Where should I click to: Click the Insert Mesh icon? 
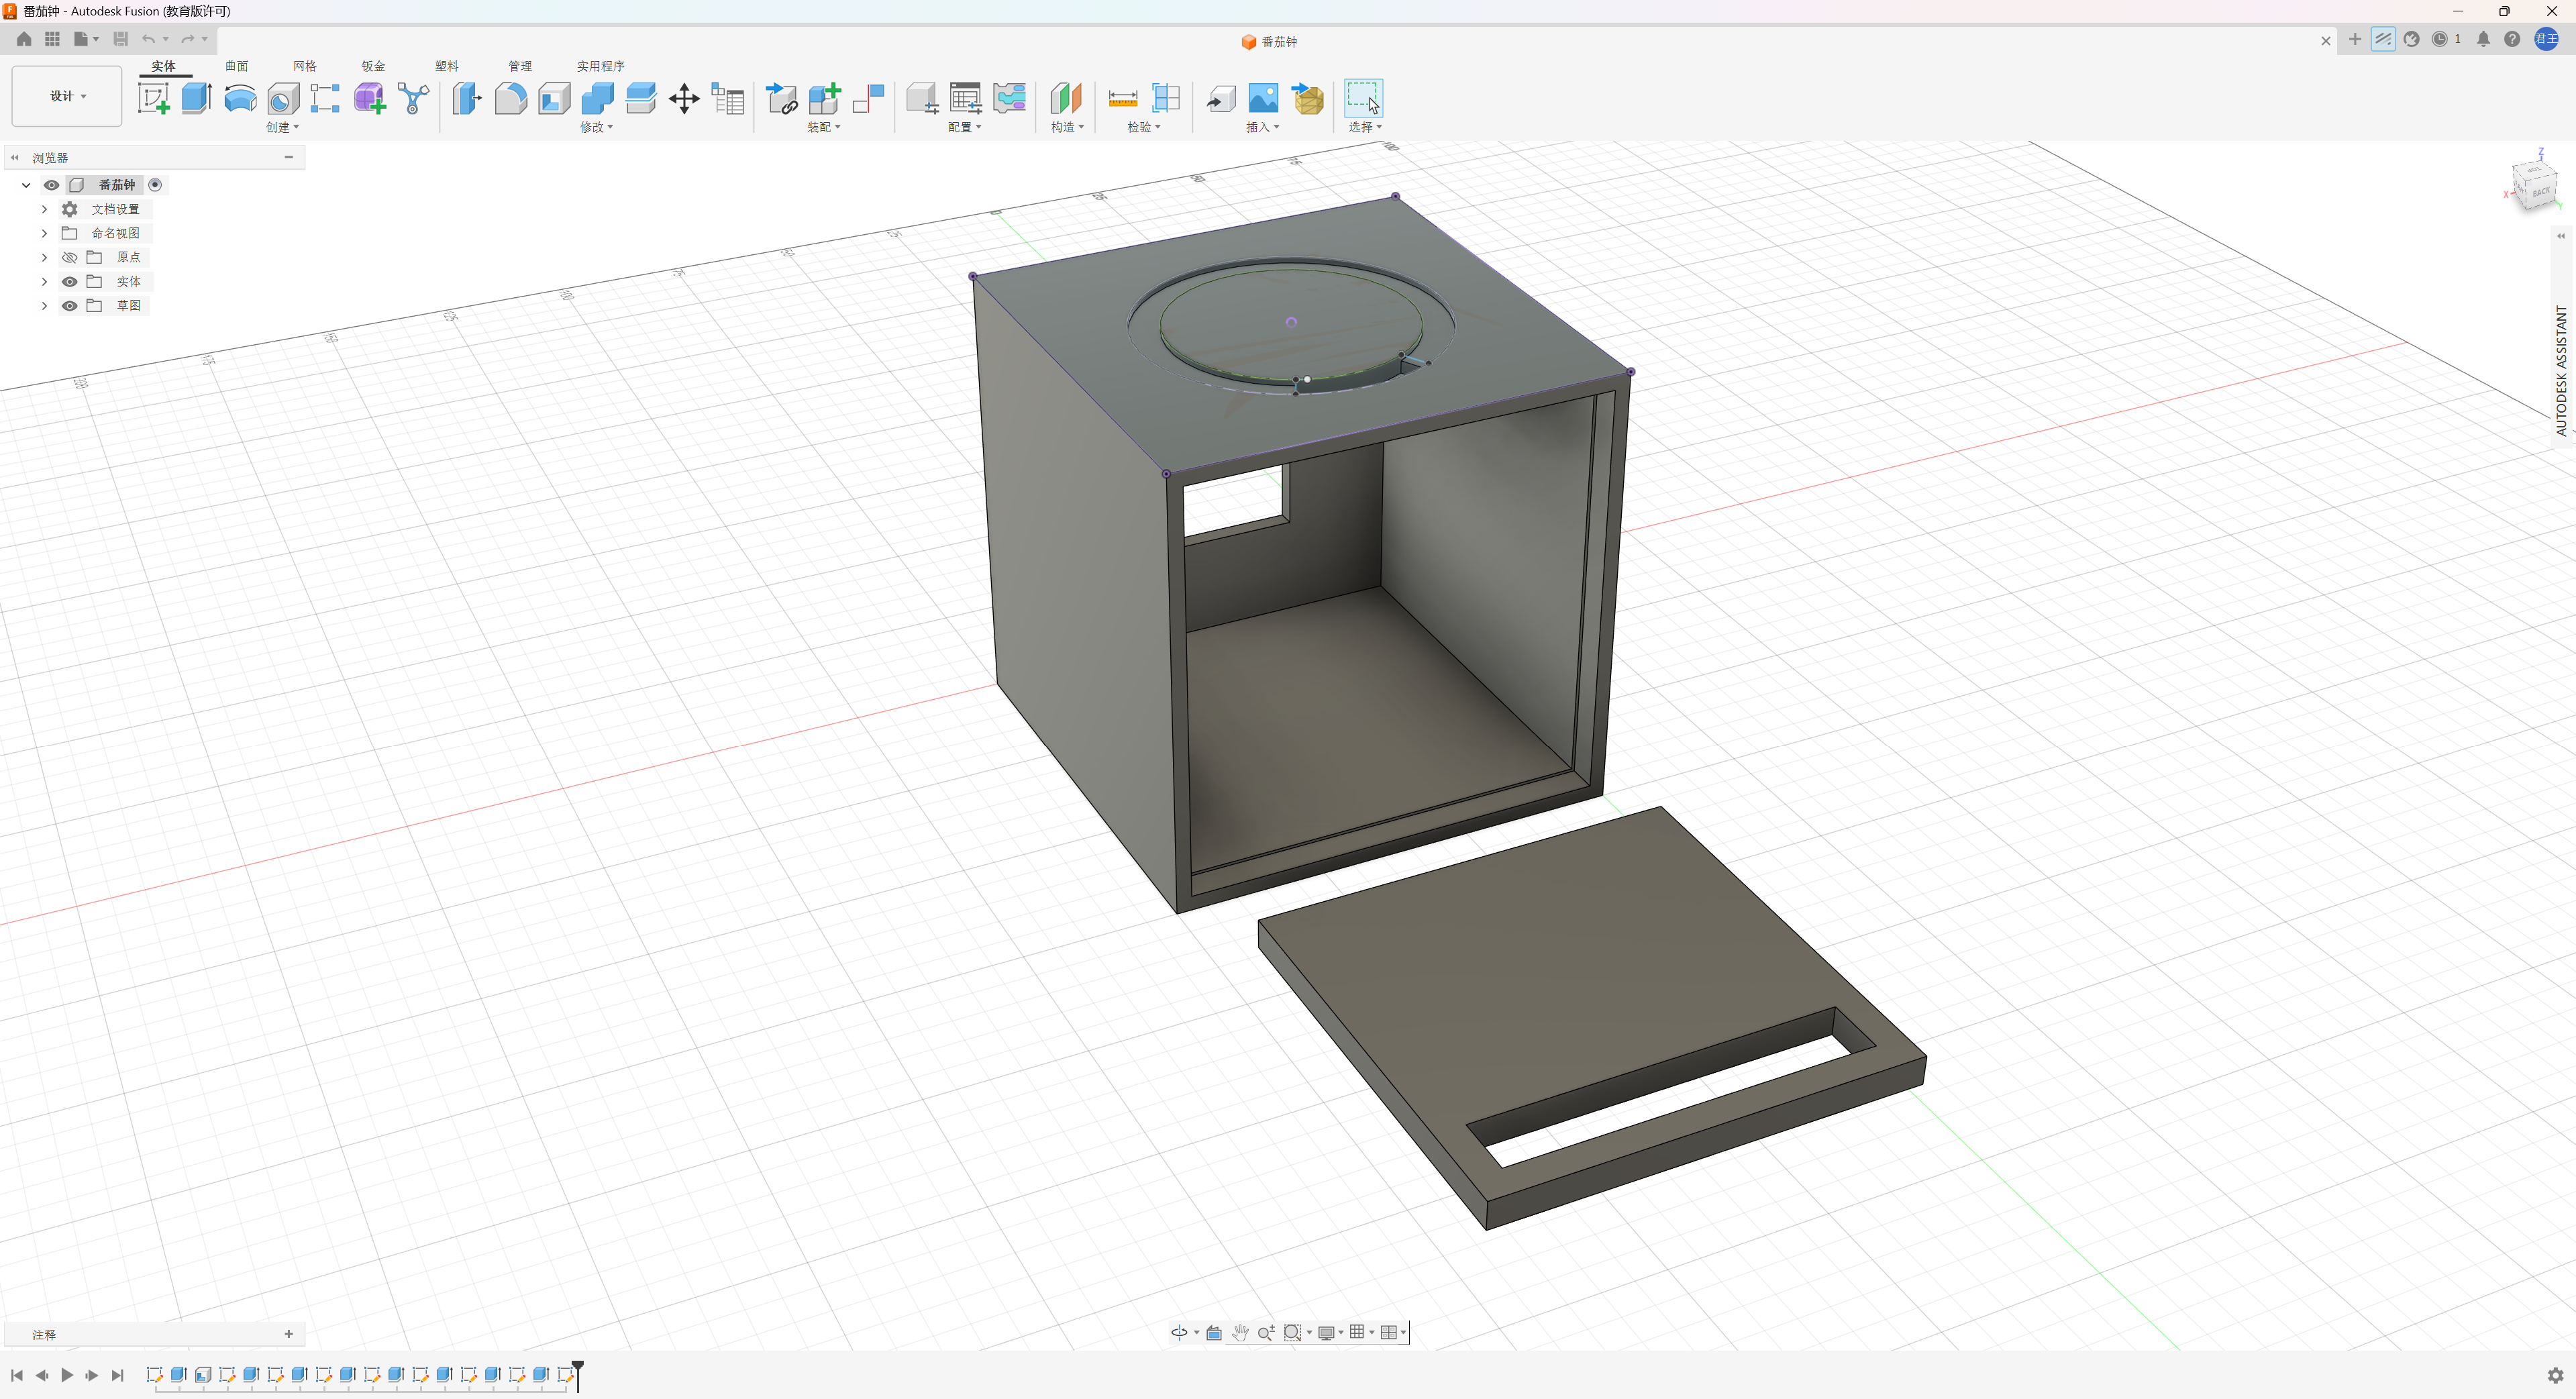coord(1307,98)
